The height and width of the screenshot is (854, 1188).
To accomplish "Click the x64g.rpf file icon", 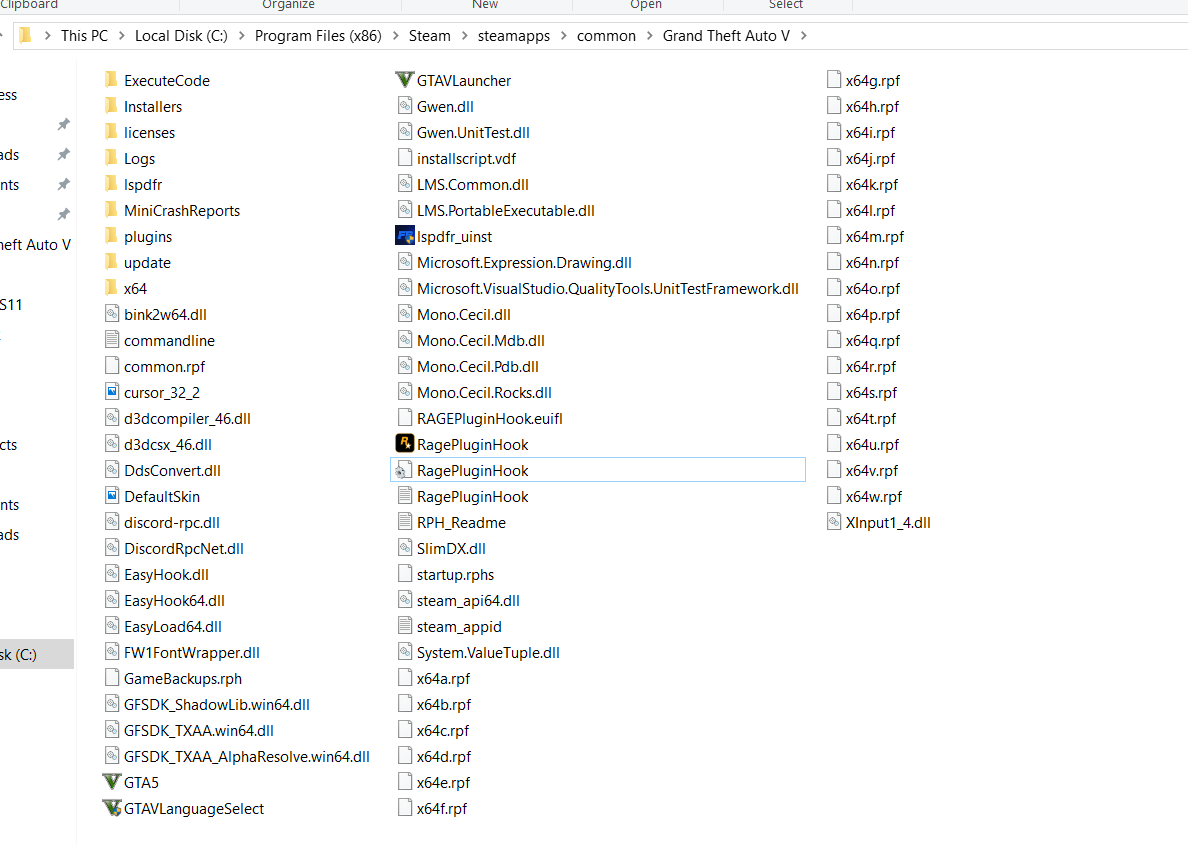I will 833,80.
